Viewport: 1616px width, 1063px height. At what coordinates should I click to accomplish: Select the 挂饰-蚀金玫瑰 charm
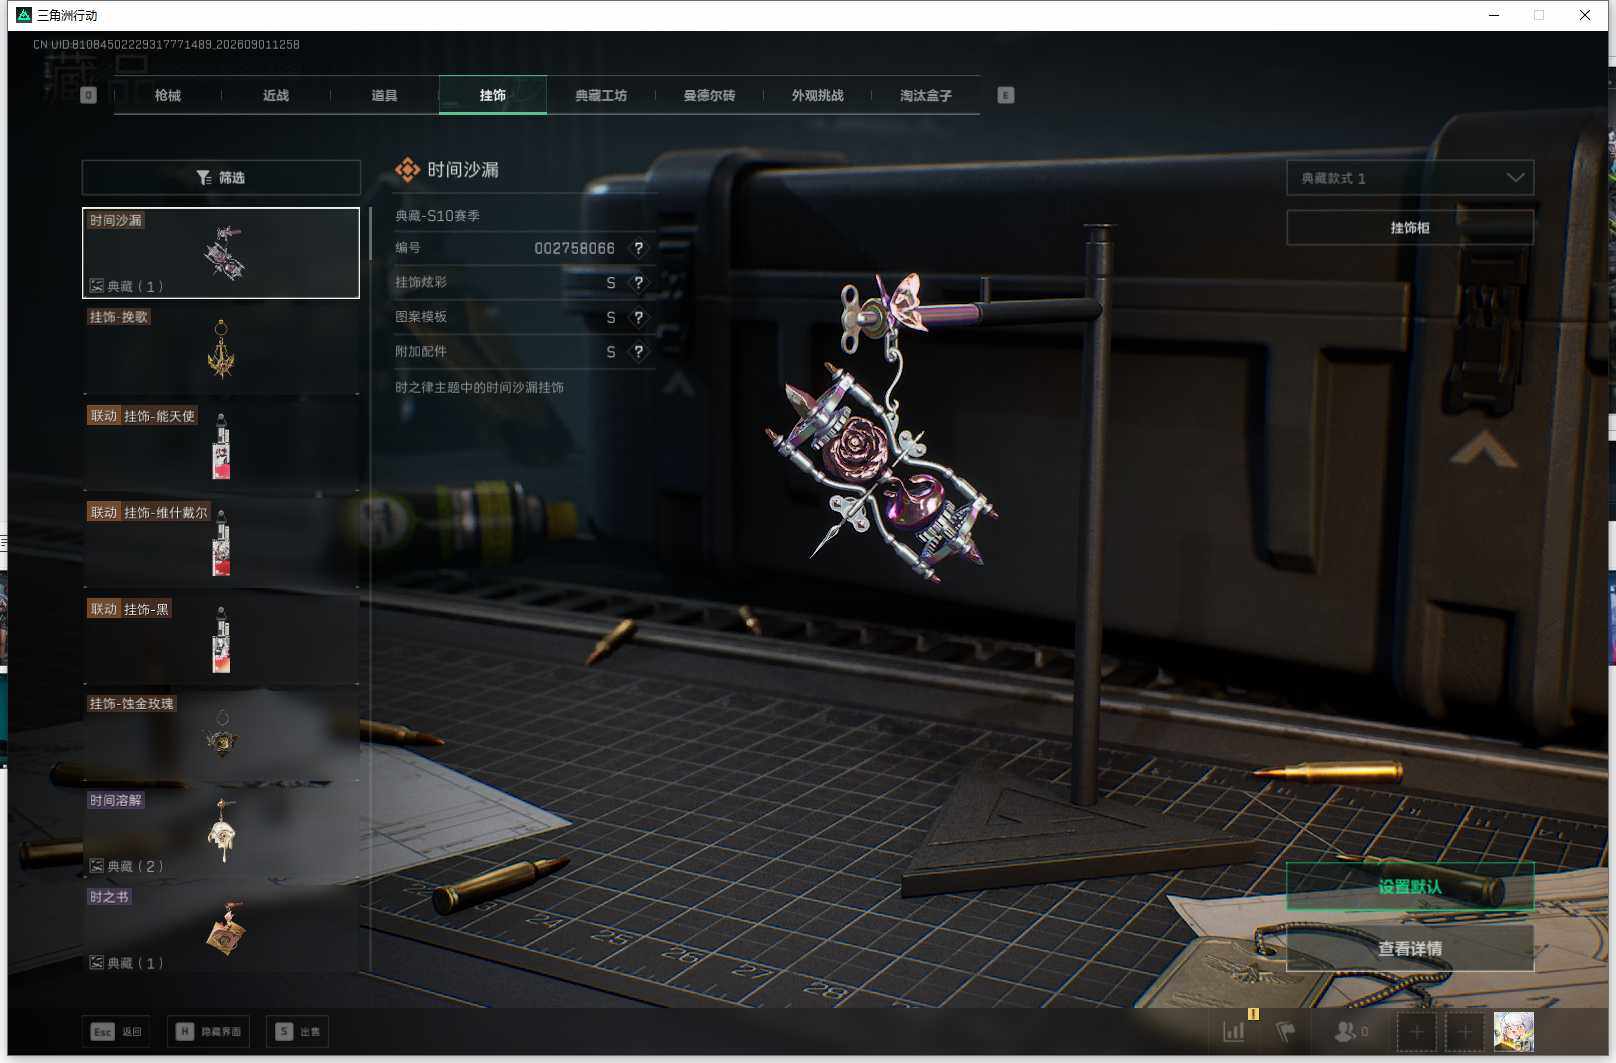[221, 737]
